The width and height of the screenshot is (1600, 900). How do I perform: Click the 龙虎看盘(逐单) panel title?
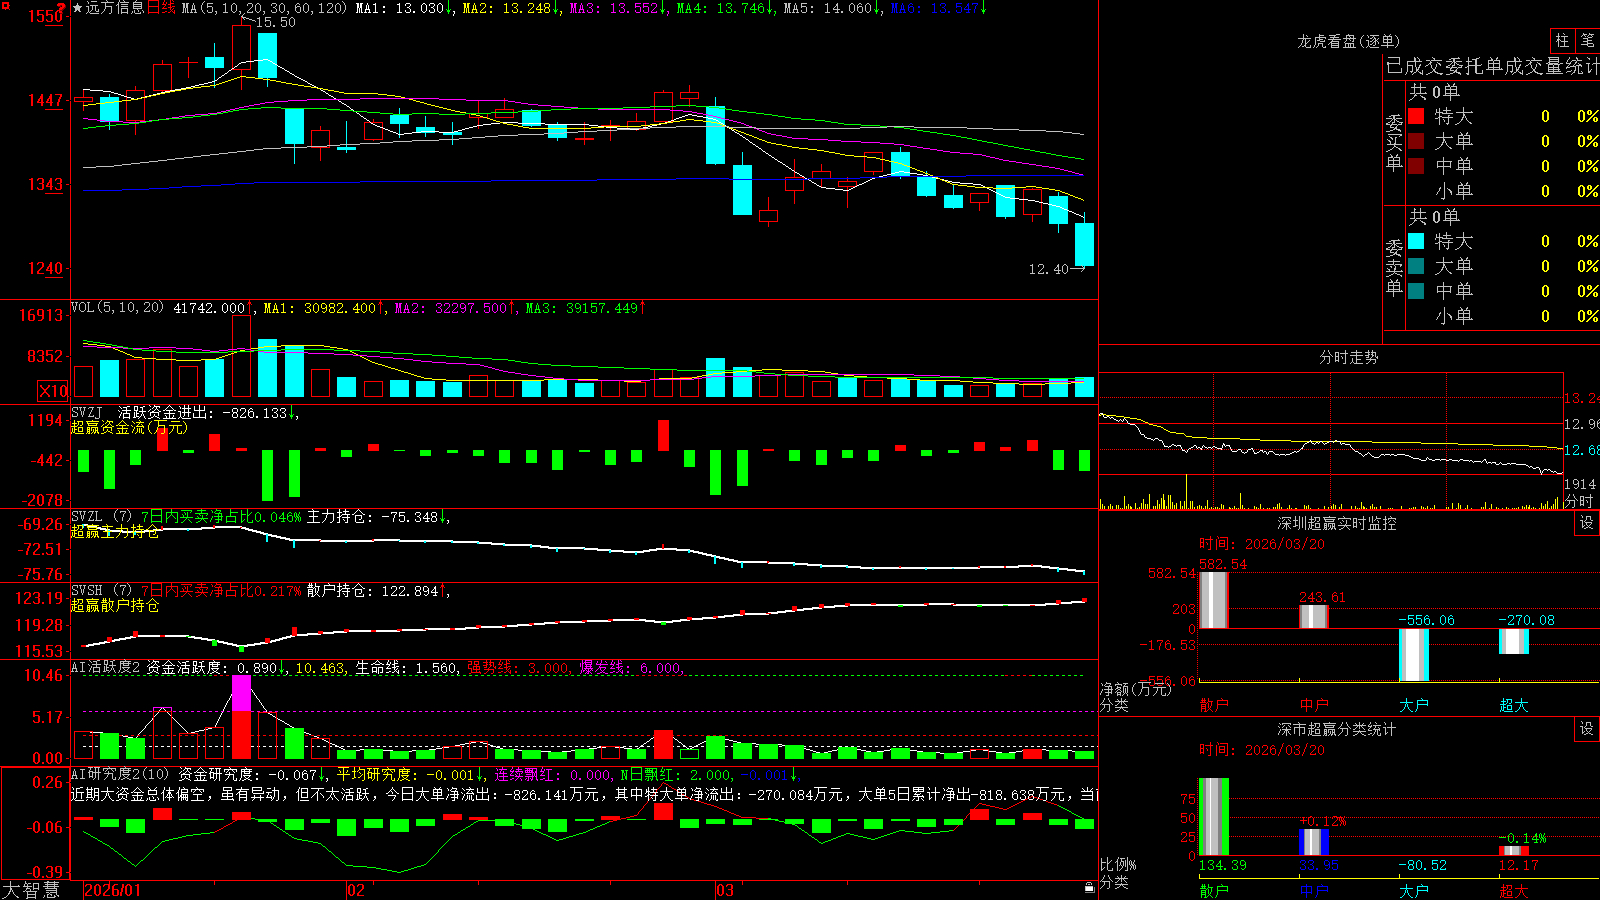coord(1348,41)
